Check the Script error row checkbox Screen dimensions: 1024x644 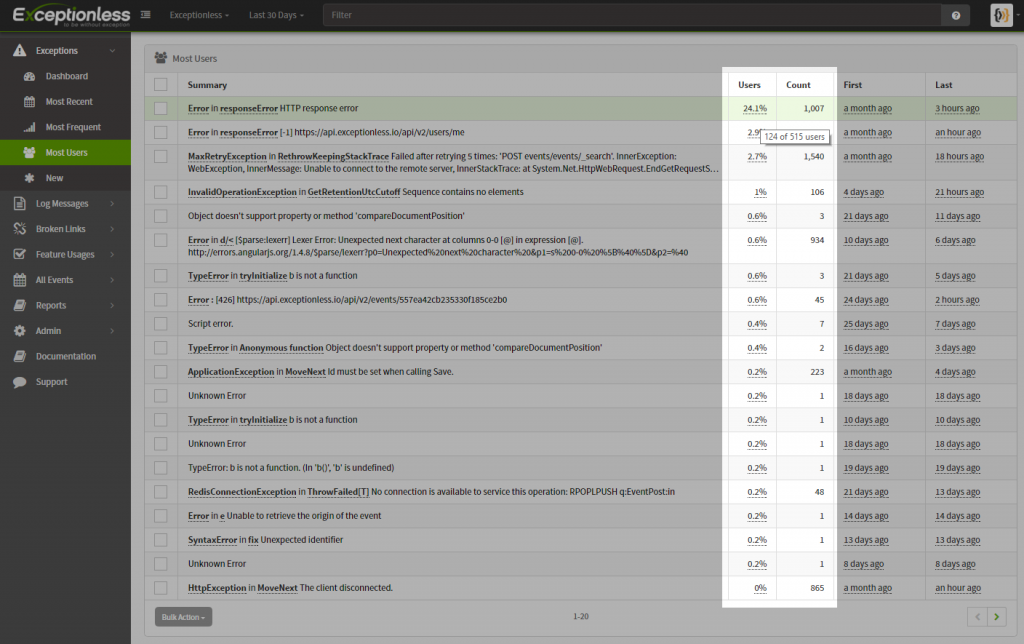click(x=161, y=324)
